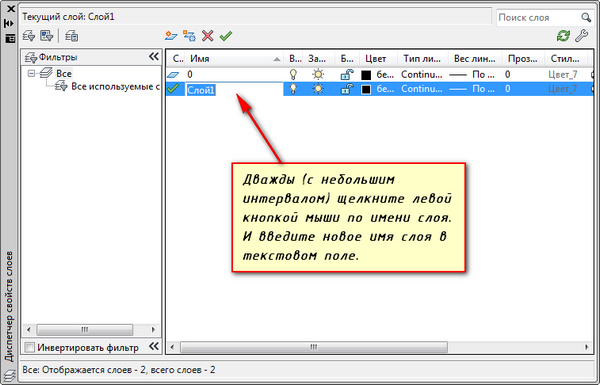Toggle the freeze sun icon for Слой1
The image size is (600, 385).
coord(318,89)
